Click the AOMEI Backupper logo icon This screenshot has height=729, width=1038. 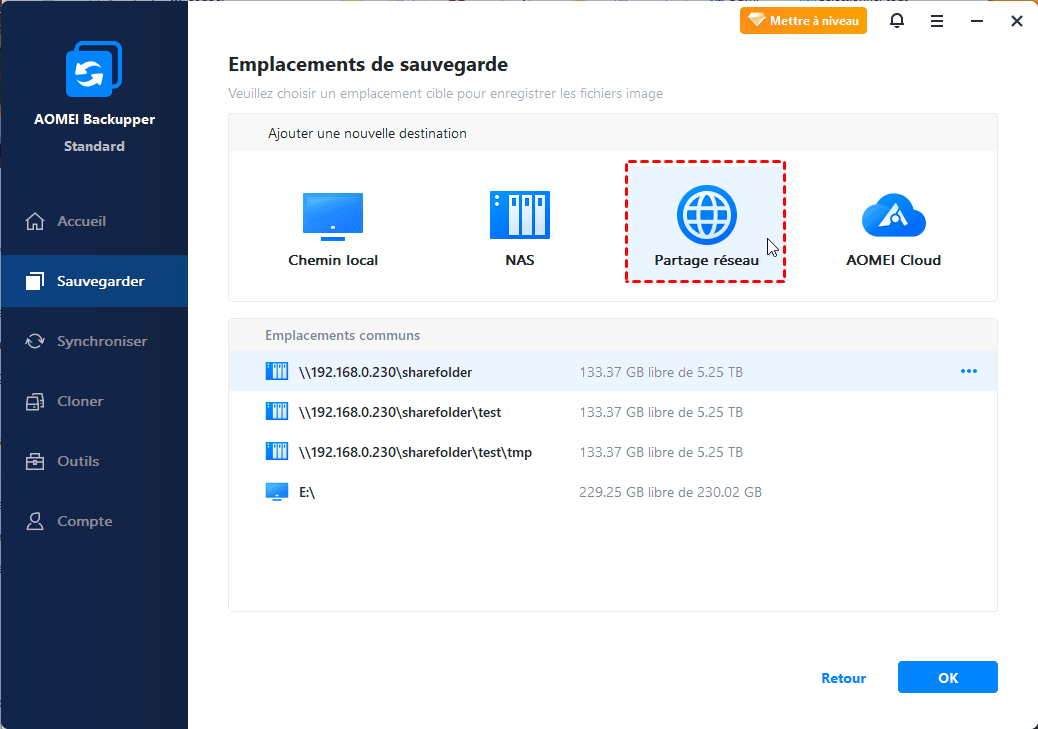tap(94, 69)
